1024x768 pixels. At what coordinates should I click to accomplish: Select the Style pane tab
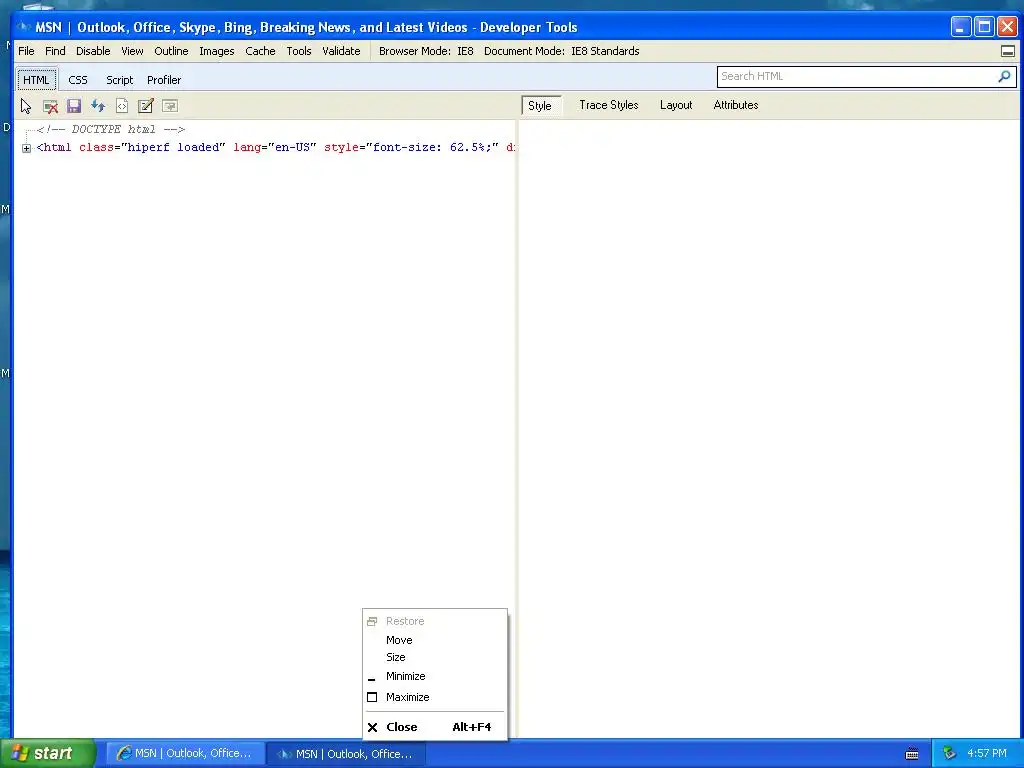pyautogui.click(x=540, y=105)
